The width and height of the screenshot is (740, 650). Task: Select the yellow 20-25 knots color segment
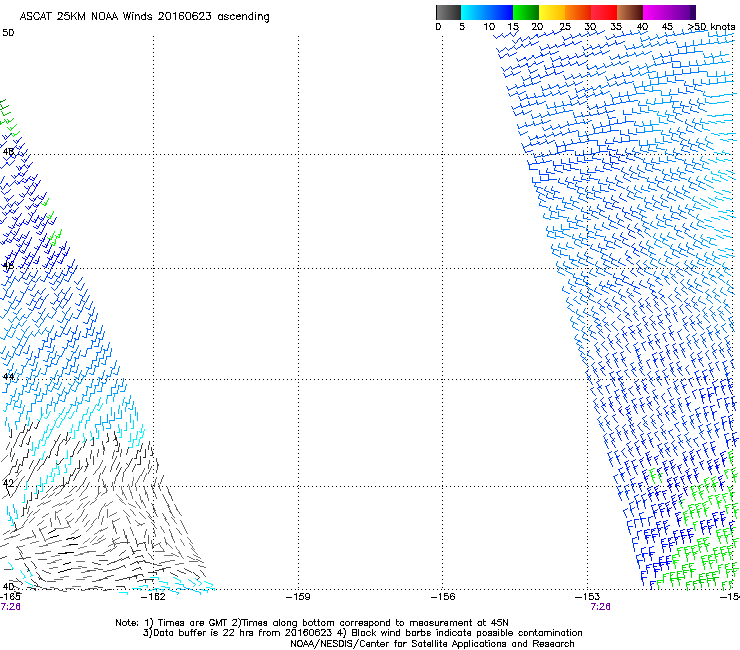552,12
